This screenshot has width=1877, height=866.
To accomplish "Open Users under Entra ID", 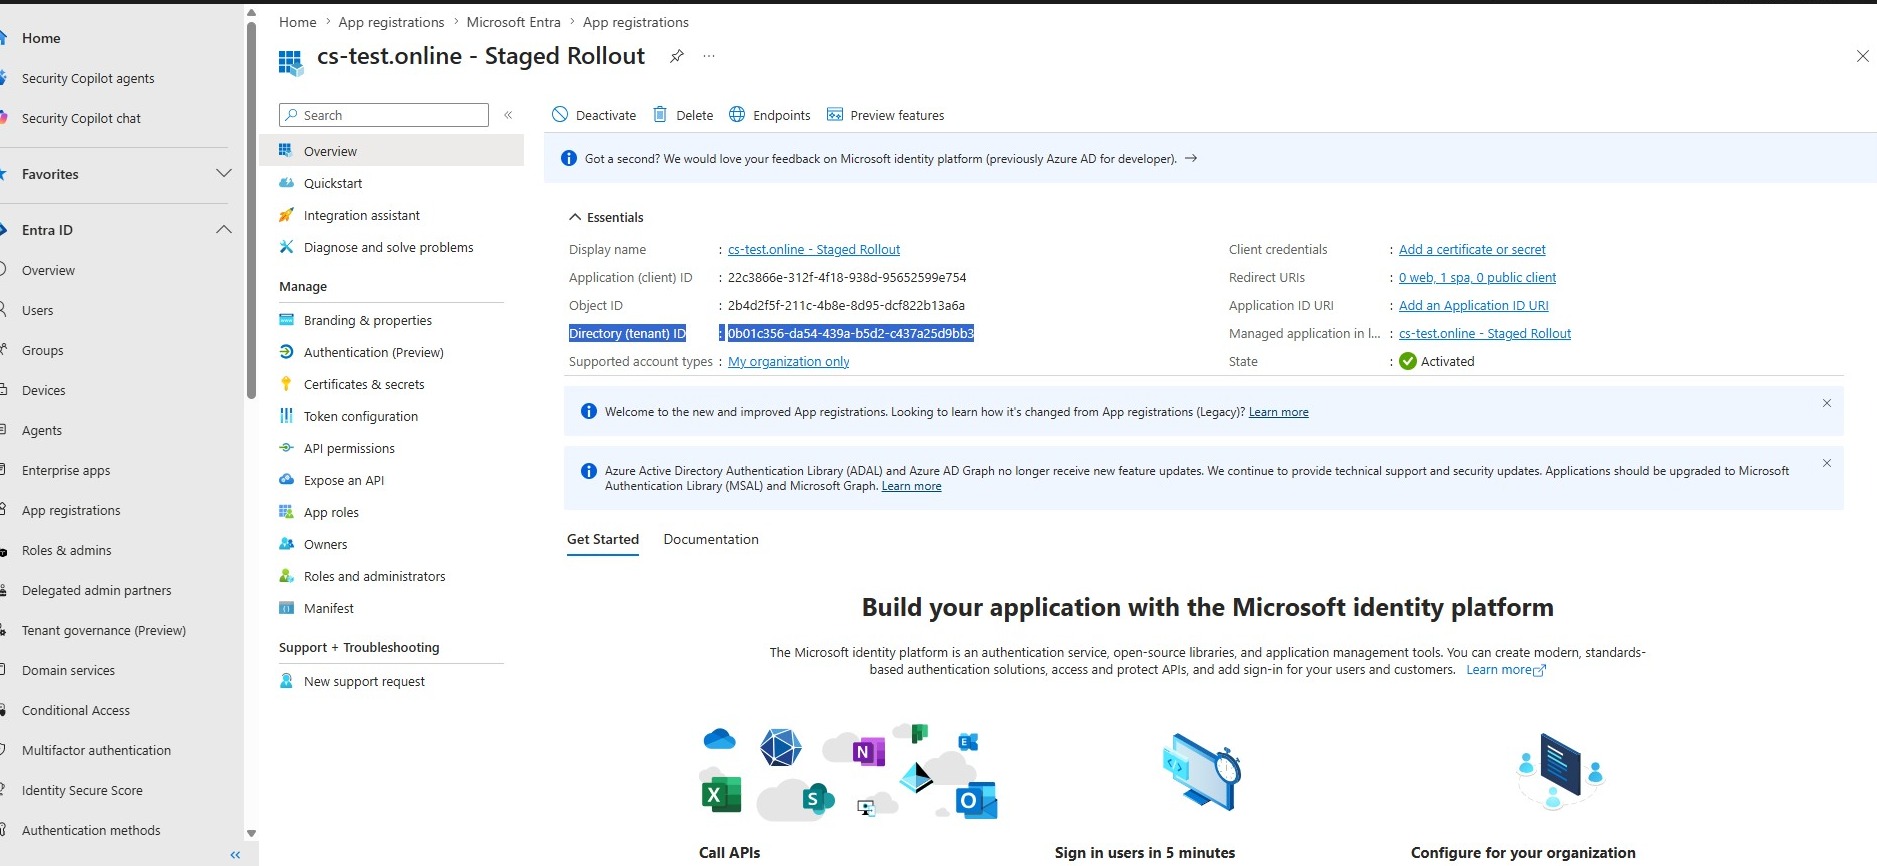I will point(38,310).
